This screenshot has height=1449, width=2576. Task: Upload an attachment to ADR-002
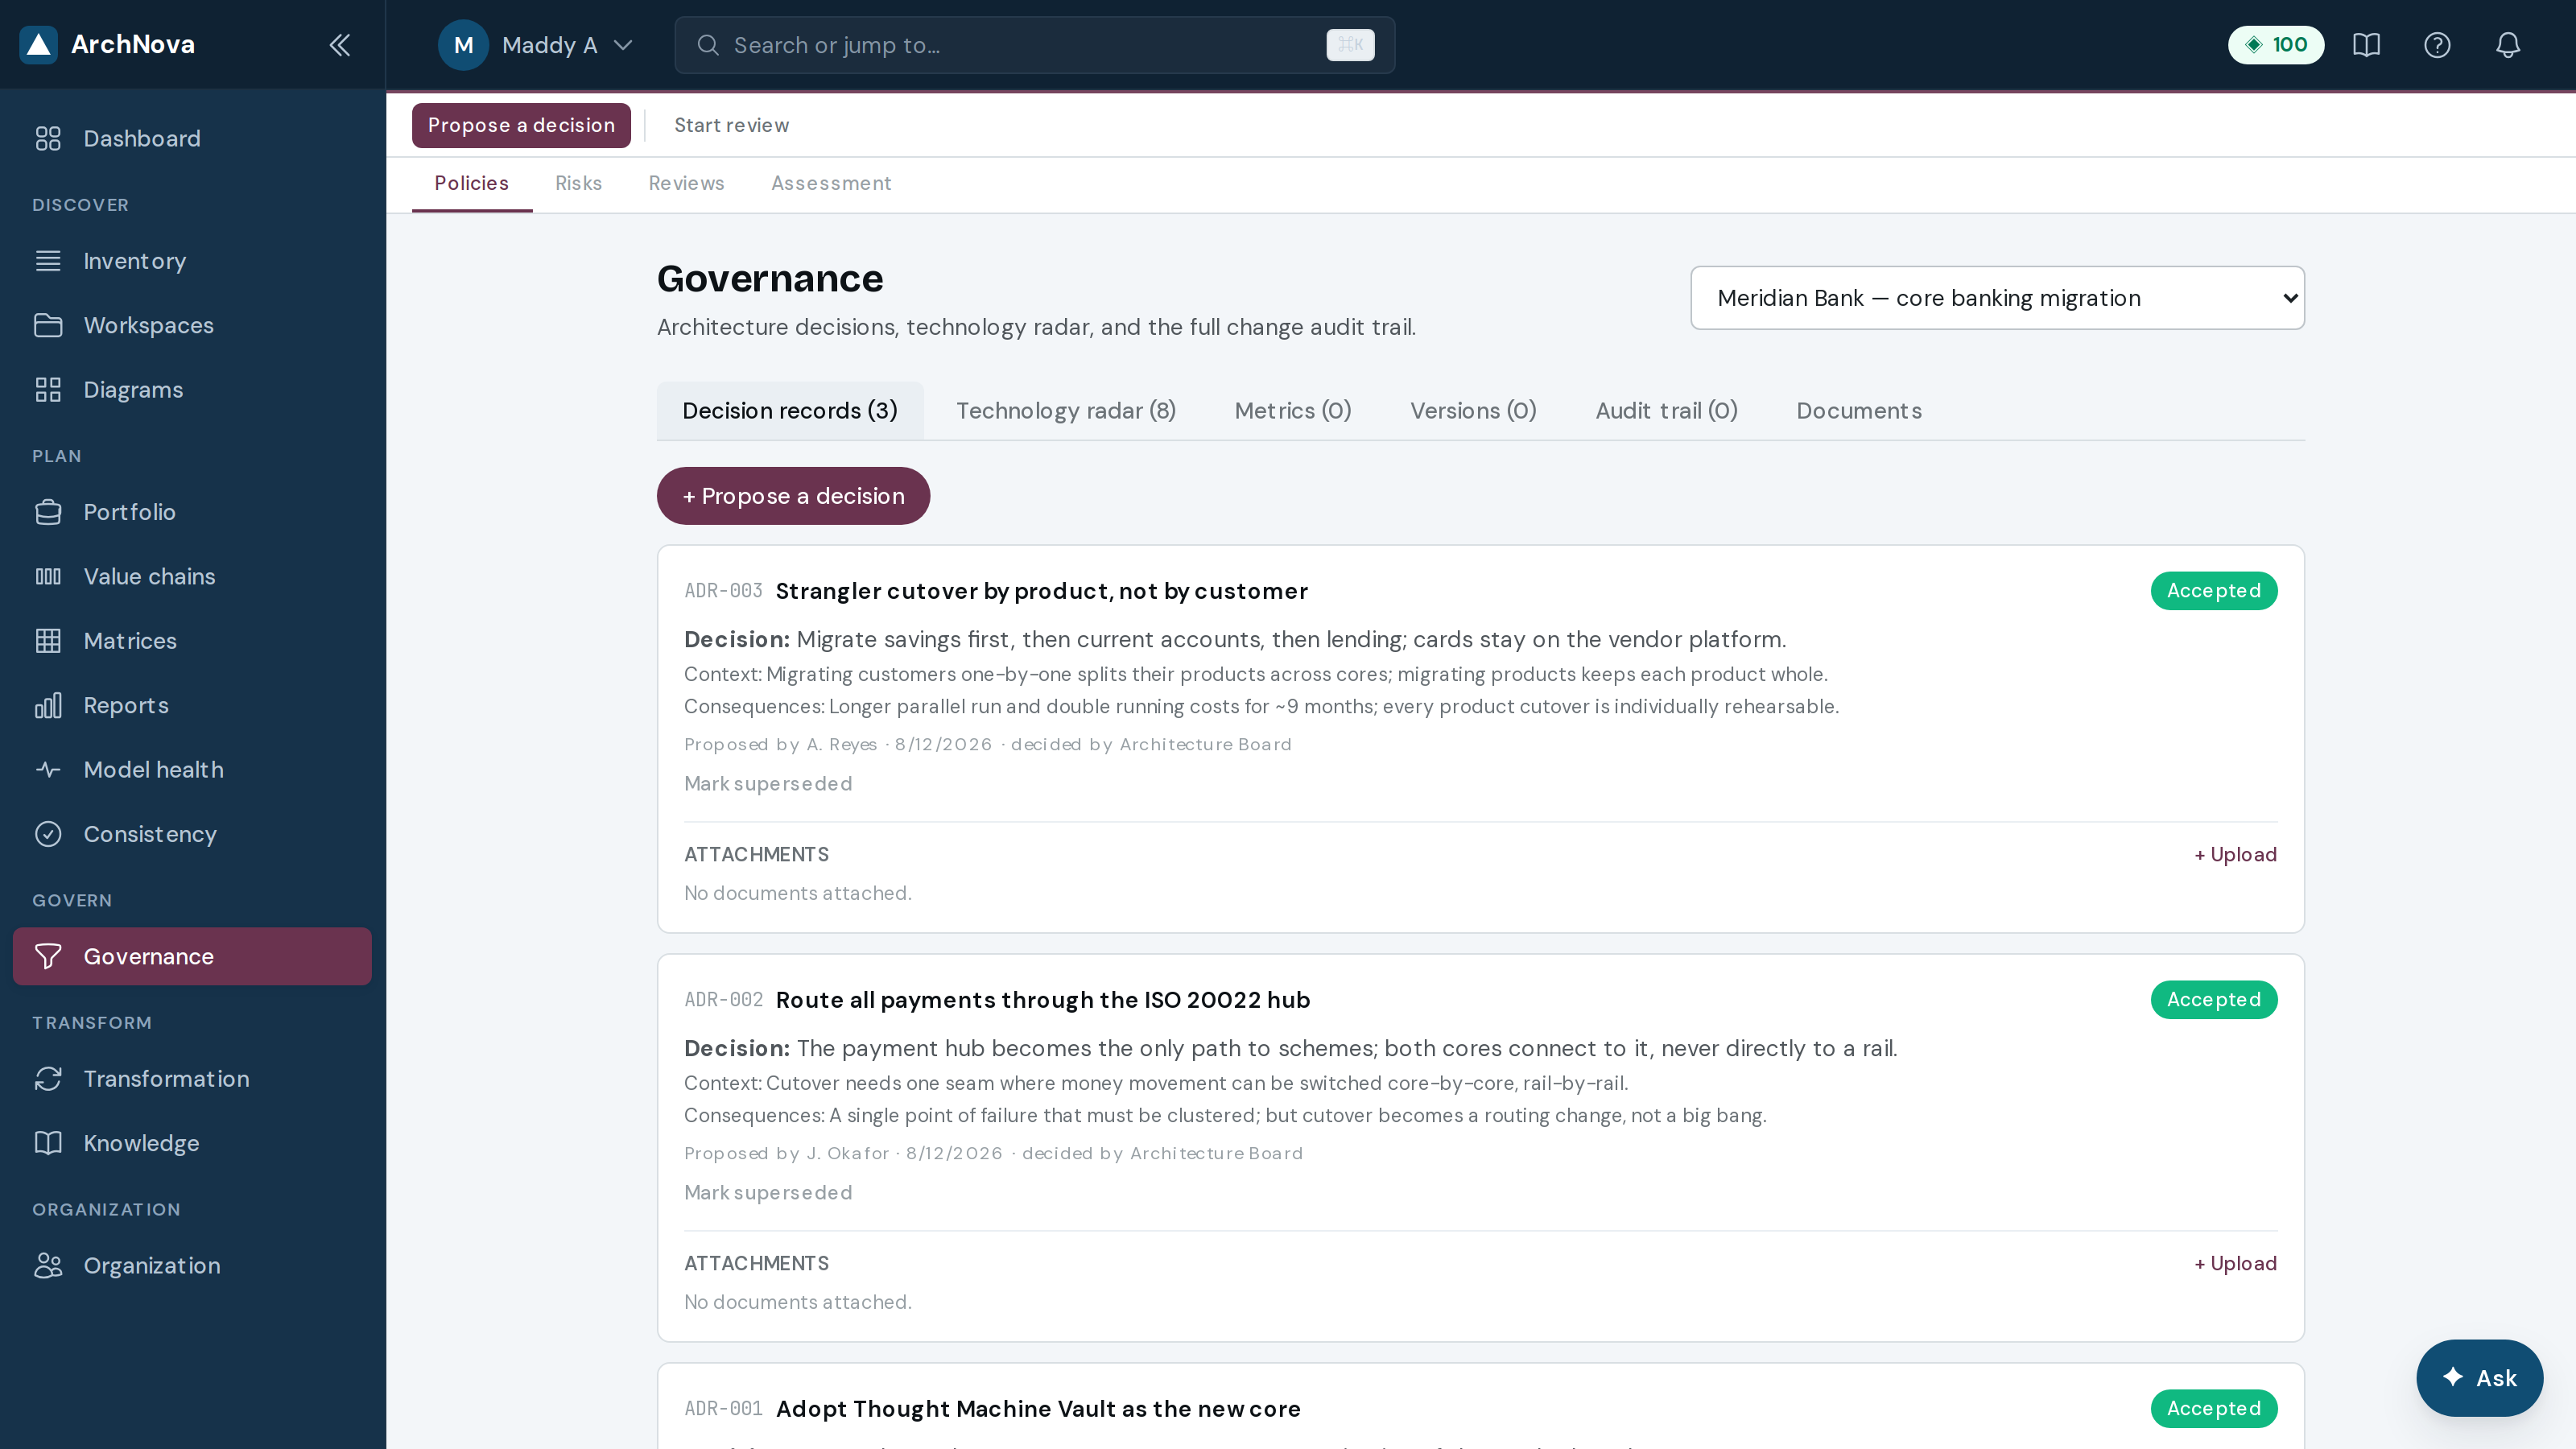pos(2235,1264)
